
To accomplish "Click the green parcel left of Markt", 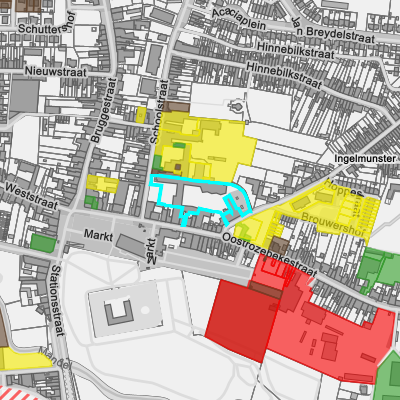I will point(43,243).
